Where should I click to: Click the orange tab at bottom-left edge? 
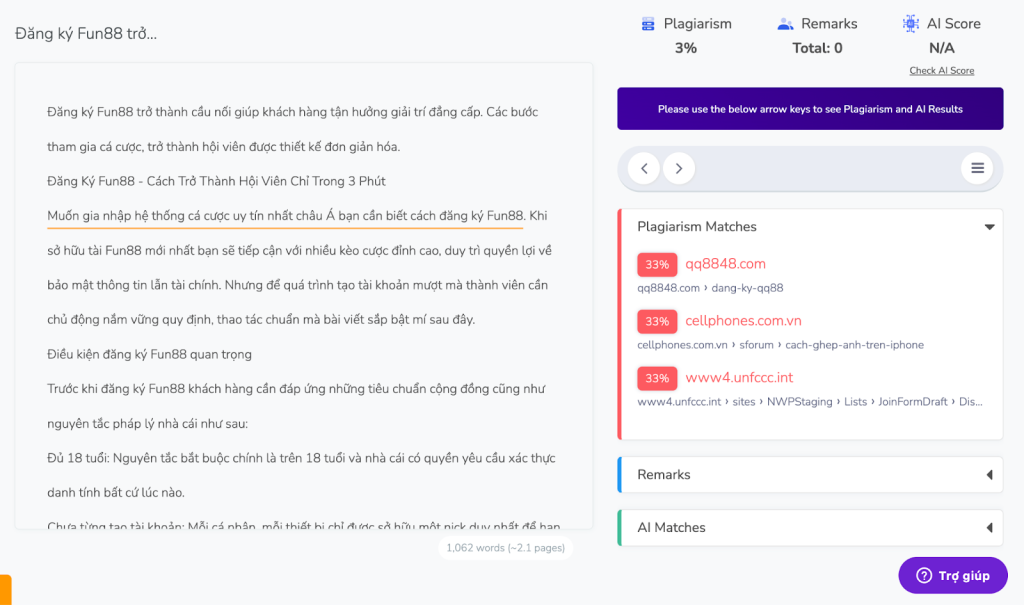[5, 590]
